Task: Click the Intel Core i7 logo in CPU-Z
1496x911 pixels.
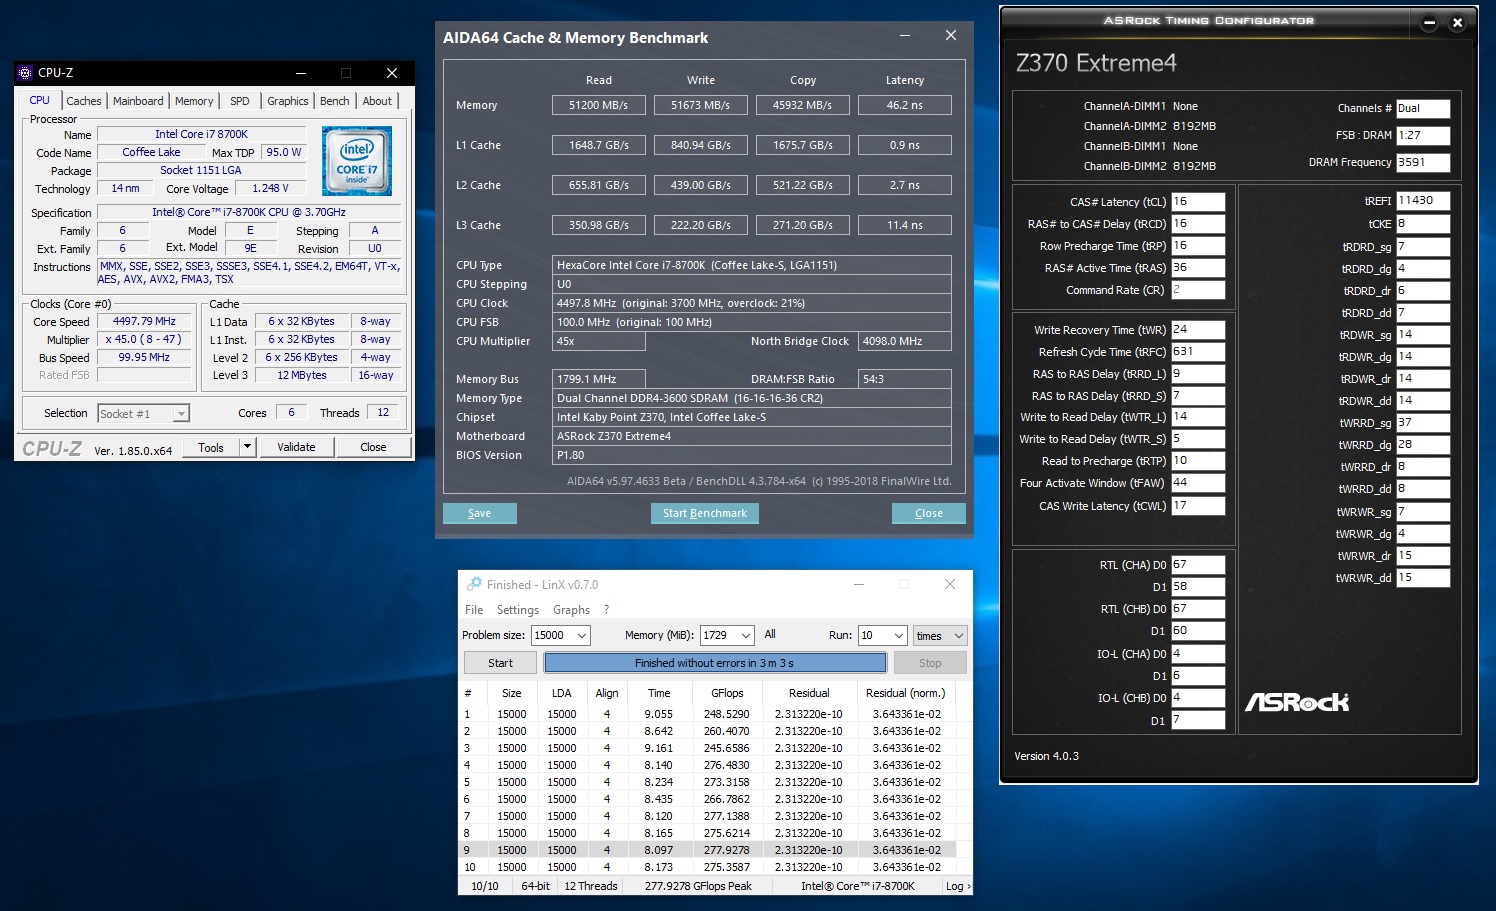Action: point(357,160)
